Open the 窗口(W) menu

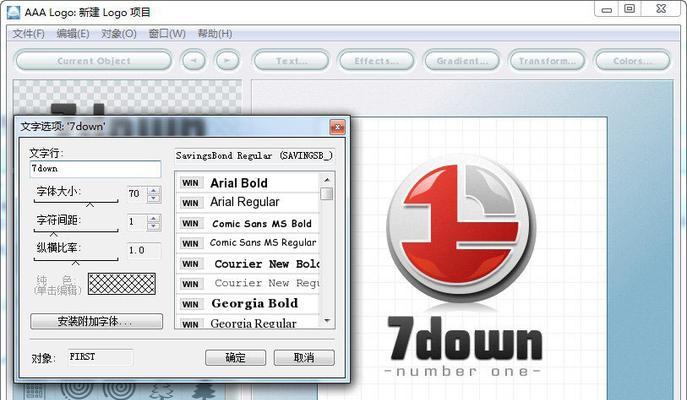(167, 34)
